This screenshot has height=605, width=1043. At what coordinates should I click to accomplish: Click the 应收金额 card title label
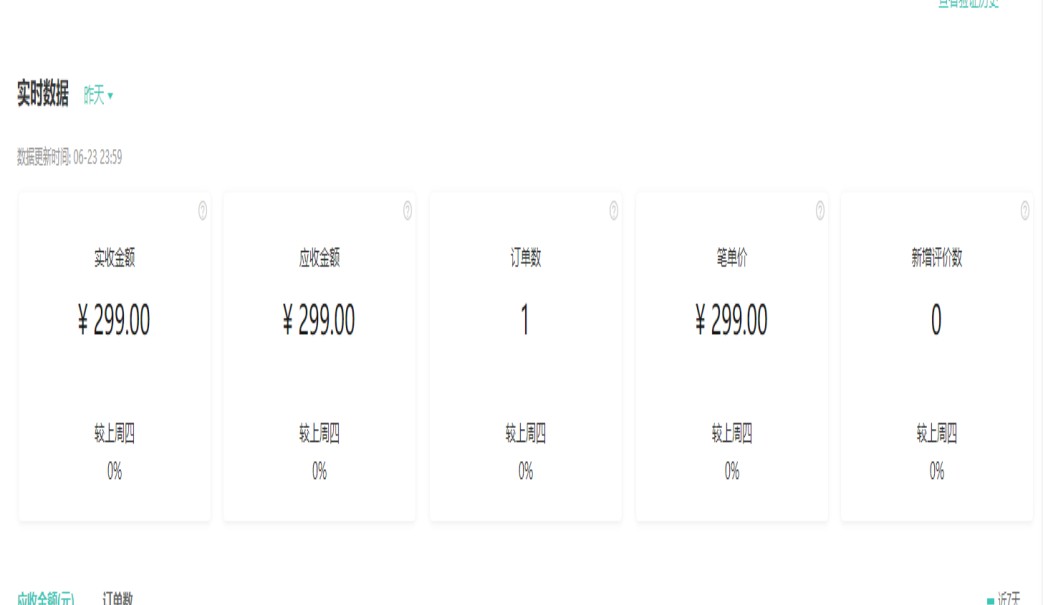coord(319,258)
